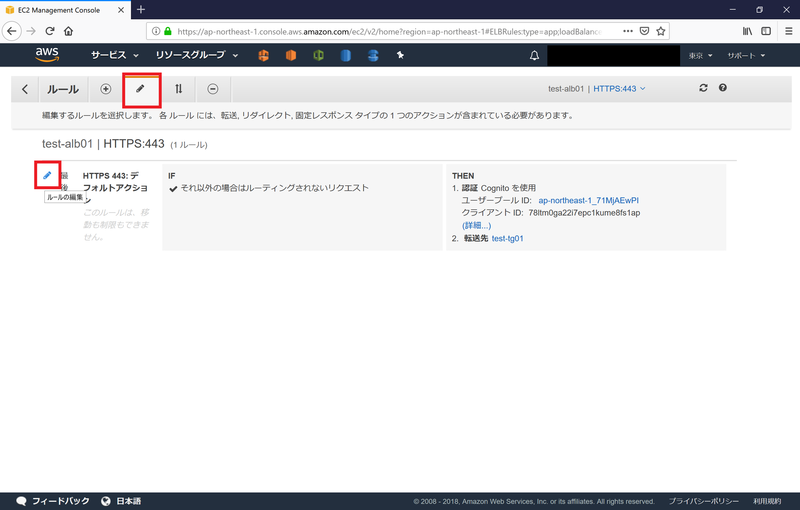Click the browser URL address field

[389, 32]
